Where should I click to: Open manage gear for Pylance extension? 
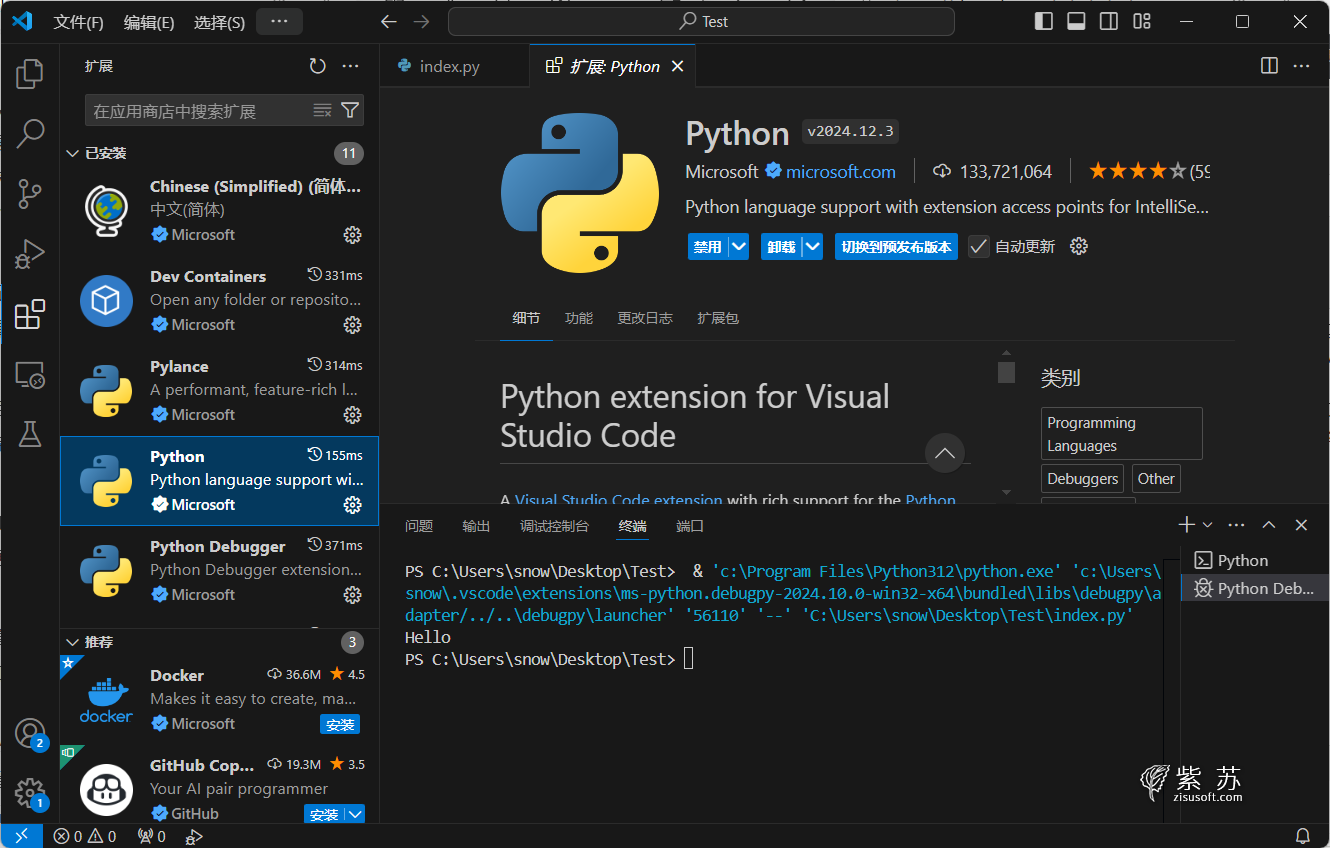coord(352,415)
